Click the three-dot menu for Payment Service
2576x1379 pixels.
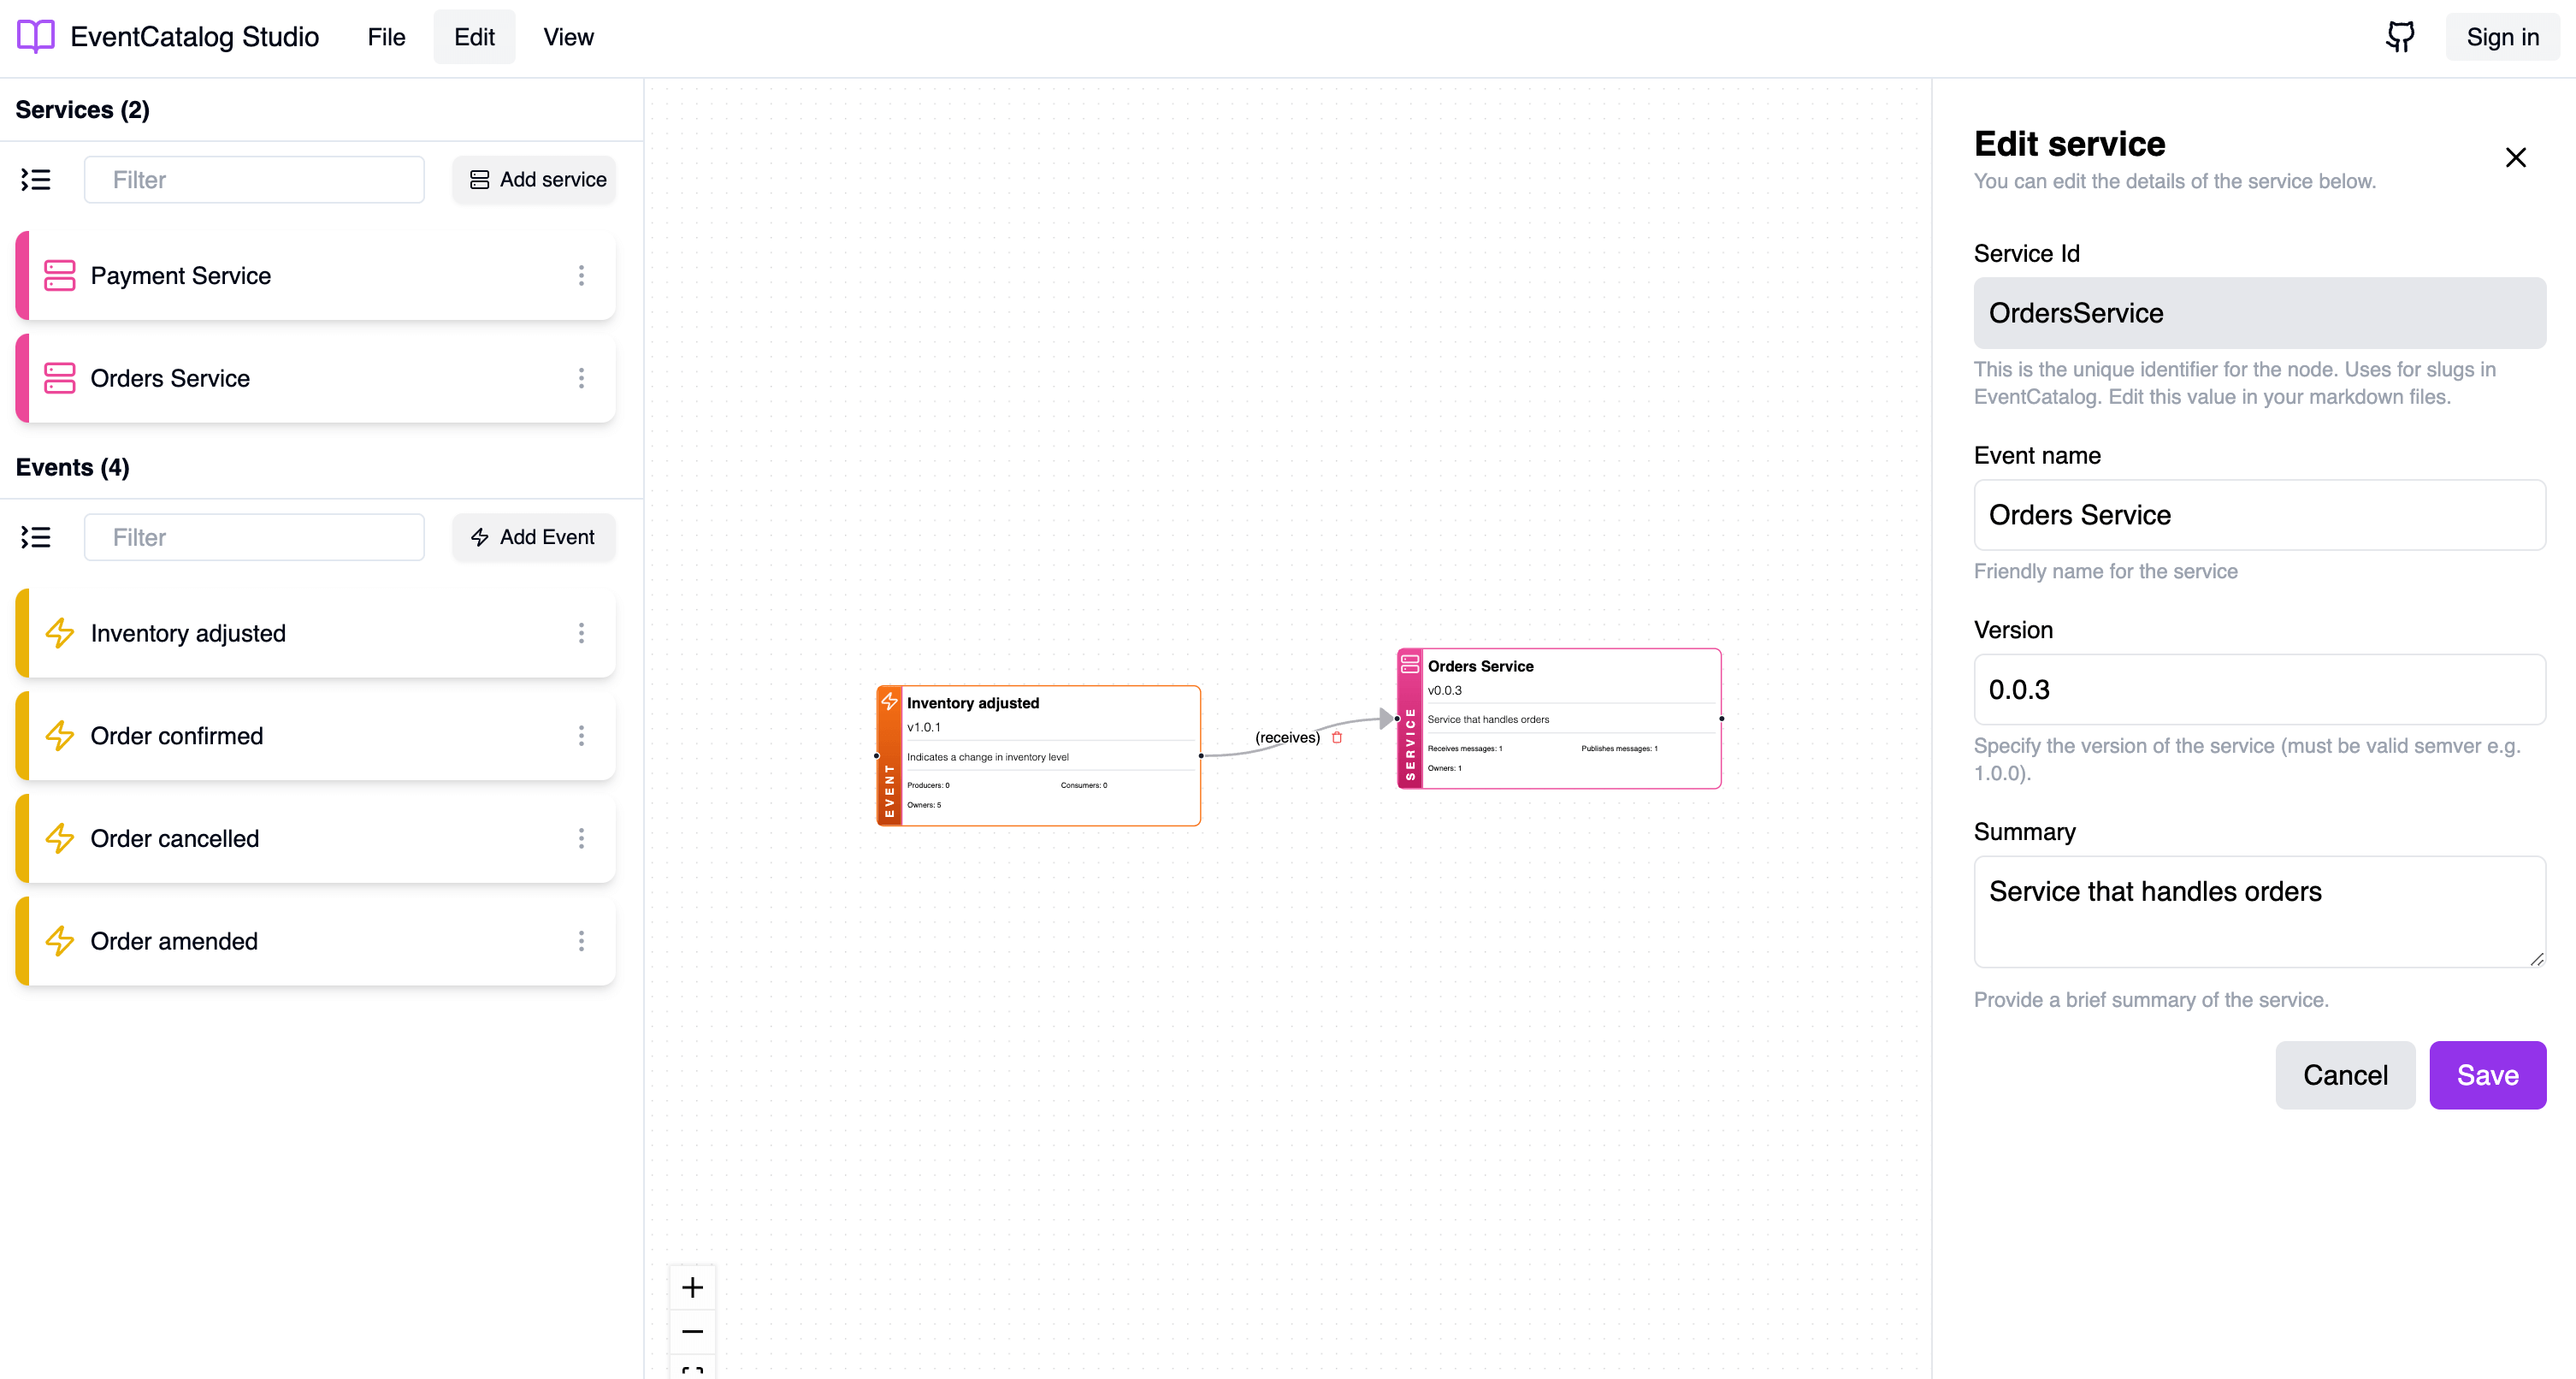pyautogui.click(x=584, y=276)
